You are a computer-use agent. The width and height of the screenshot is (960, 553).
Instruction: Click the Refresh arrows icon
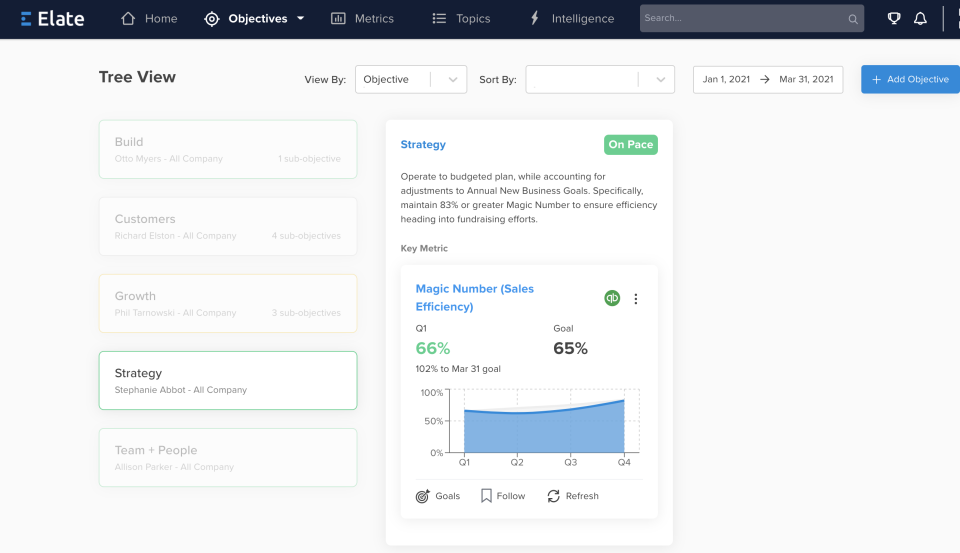pos(553,496)
